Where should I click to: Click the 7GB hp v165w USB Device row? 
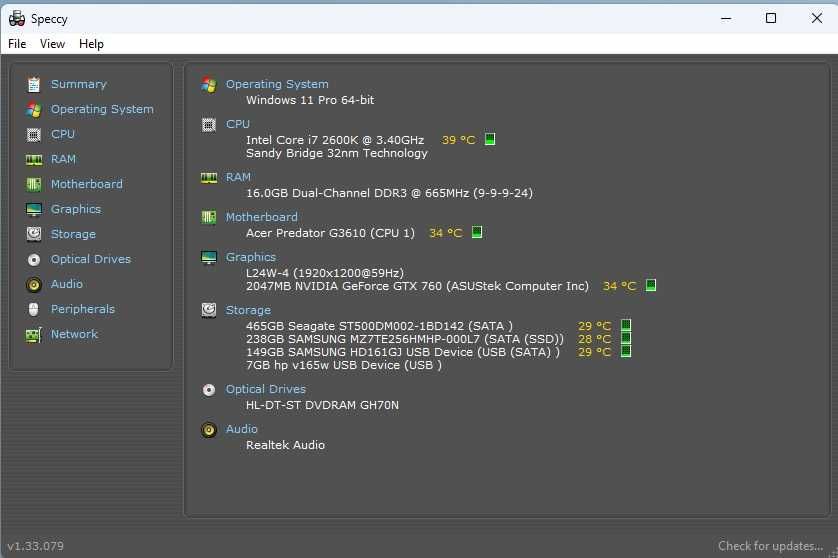(344, 365)
